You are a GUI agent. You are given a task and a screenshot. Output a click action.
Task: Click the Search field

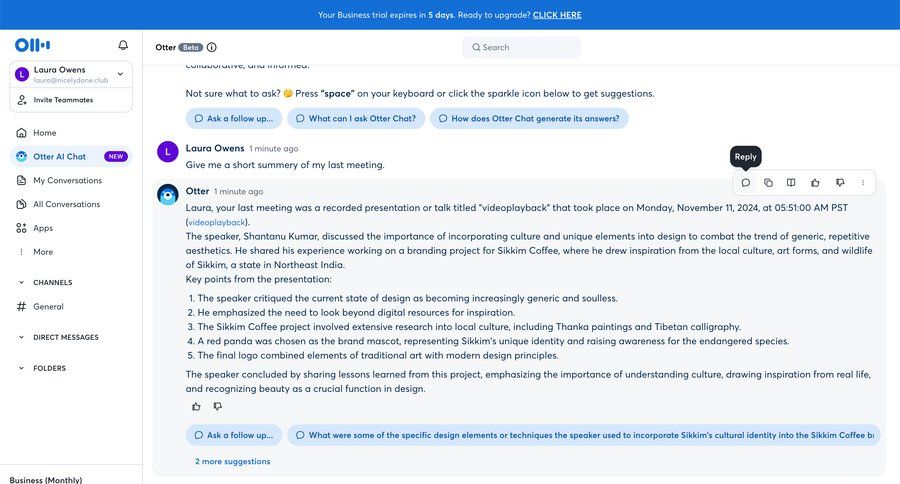521,47
